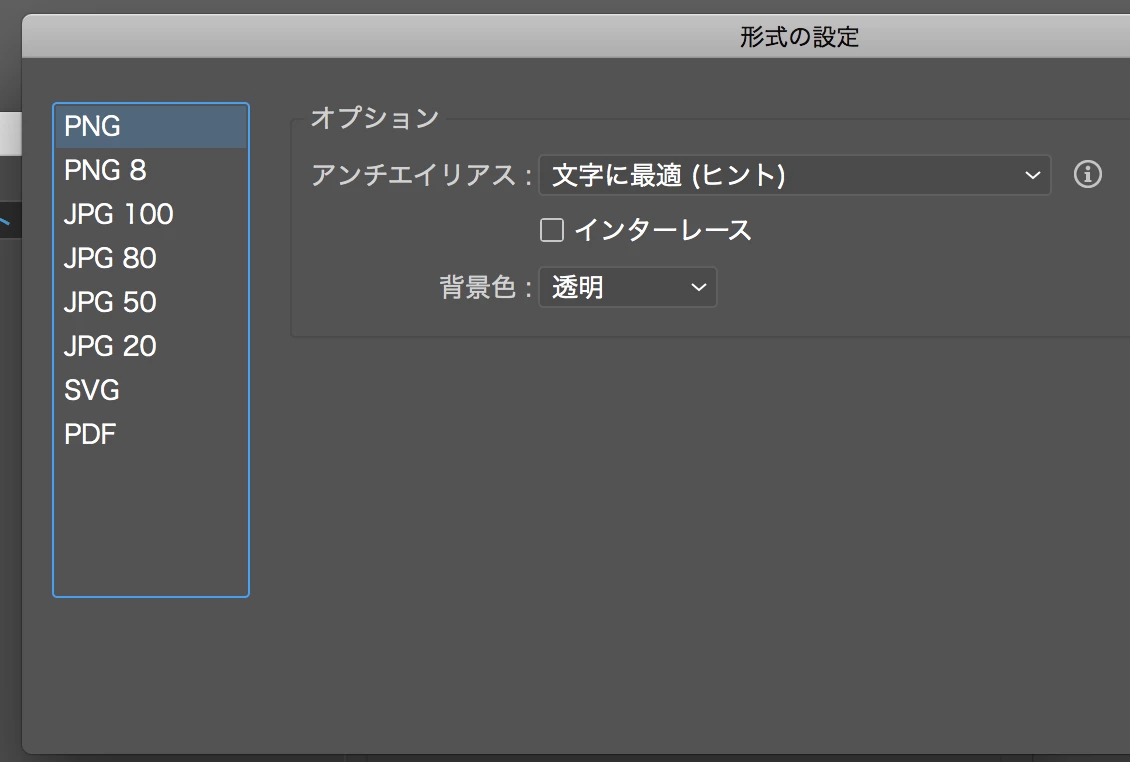The width and height of the screenshot is (1130, 762).
Task: Pick the JPG 20 format entry
Action: [x=151, y=346]
